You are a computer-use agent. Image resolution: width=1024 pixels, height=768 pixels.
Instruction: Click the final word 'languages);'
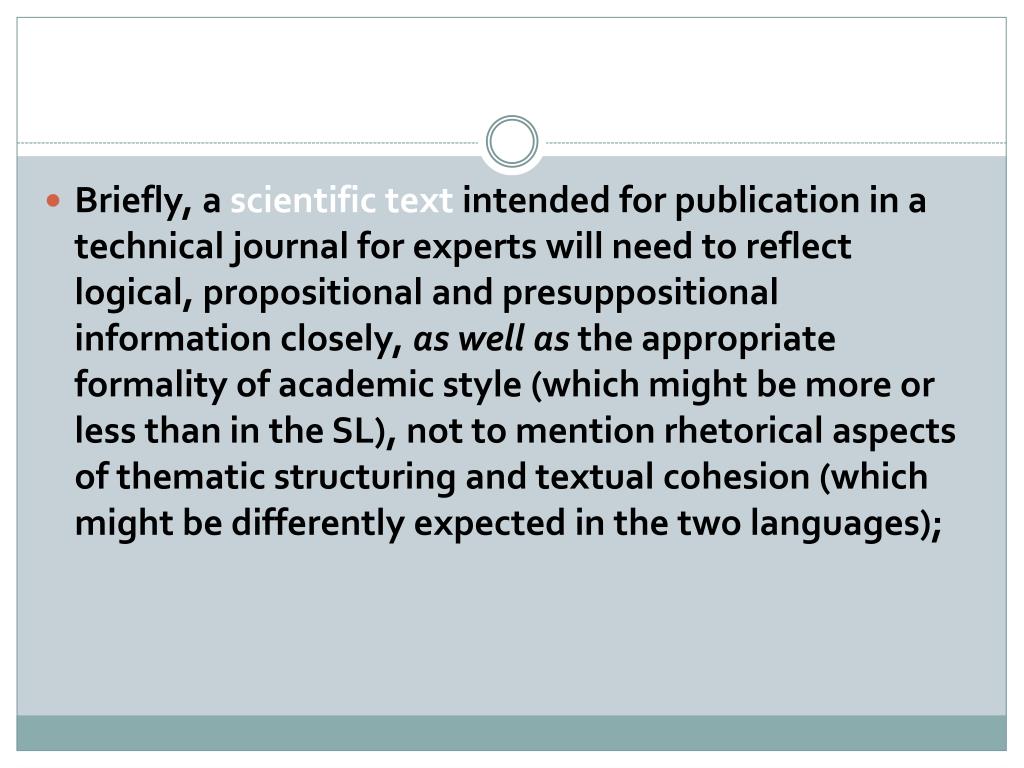(x=846, y=524)
